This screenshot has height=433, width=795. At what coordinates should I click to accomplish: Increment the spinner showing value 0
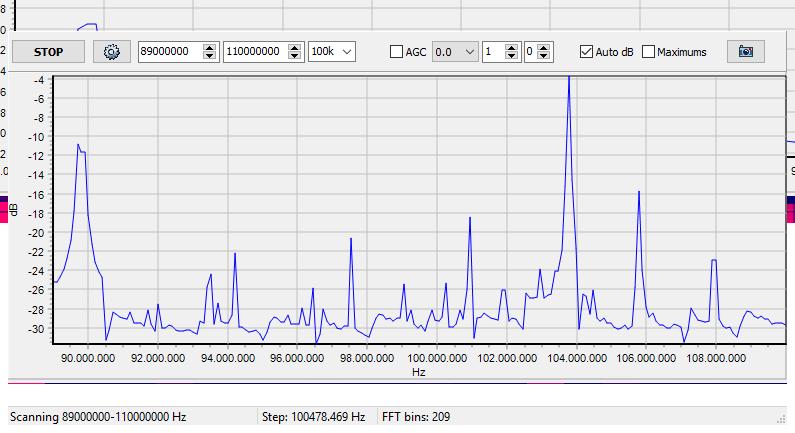click(x=545, y=47)
